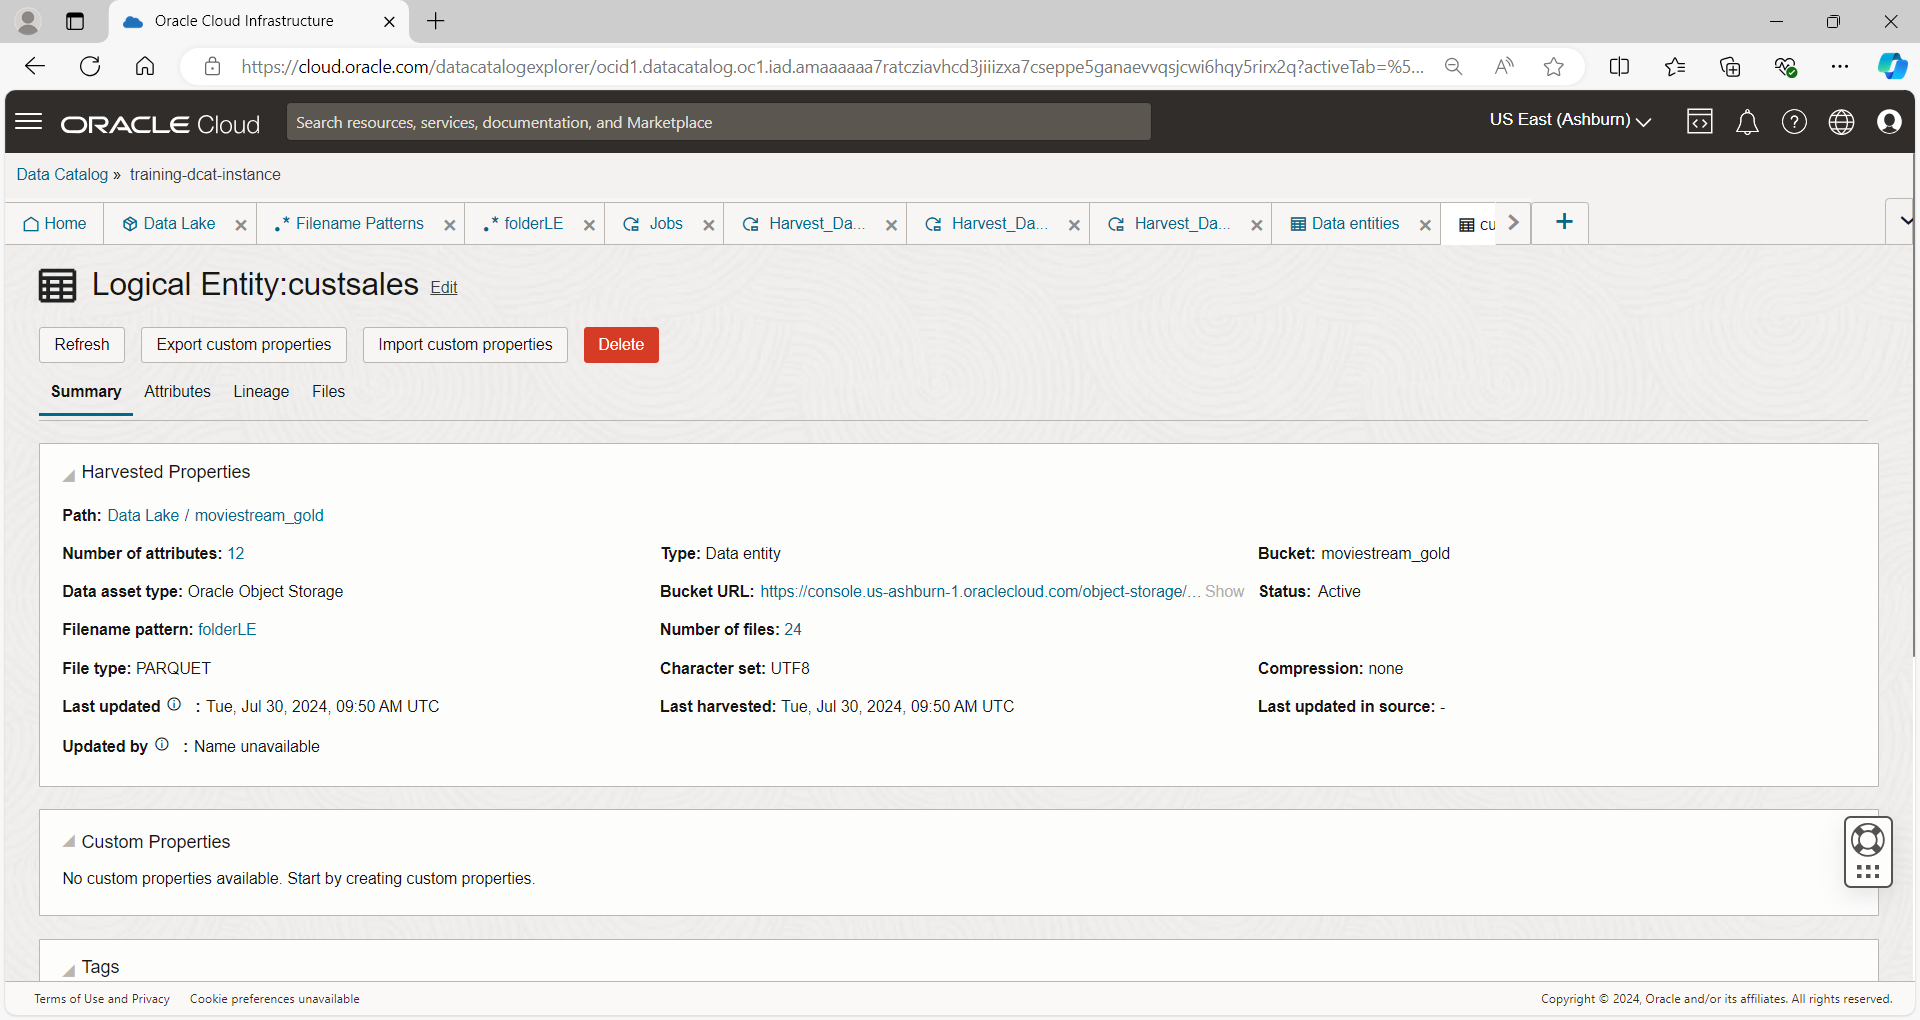Click Import custom properties button
The image size is (1920, 1020).
coord(465,345)
